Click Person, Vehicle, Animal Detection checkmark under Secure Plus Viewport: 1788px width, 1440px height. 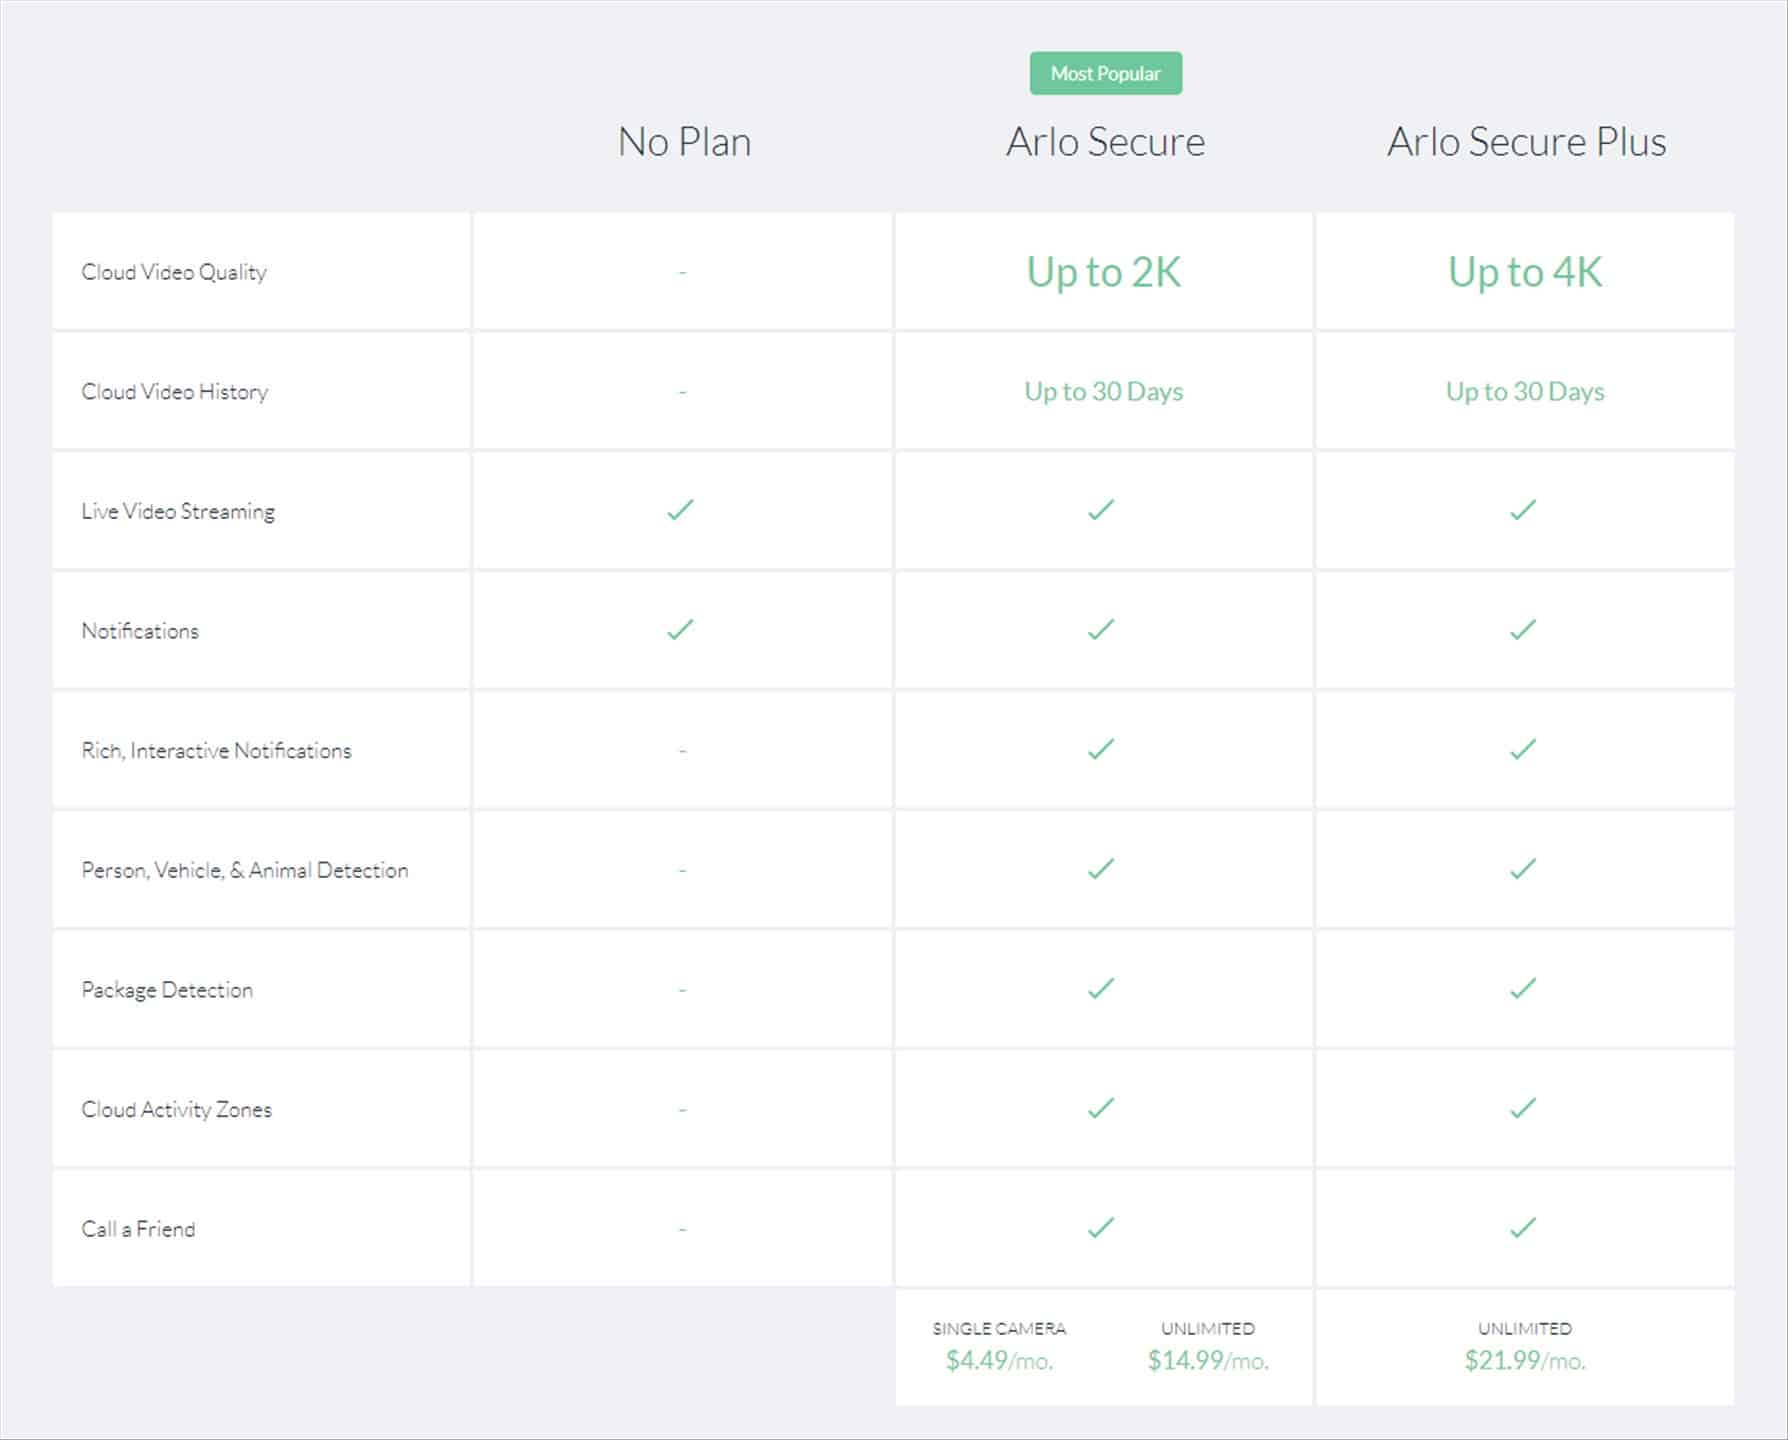click(x=1523, y=869)
